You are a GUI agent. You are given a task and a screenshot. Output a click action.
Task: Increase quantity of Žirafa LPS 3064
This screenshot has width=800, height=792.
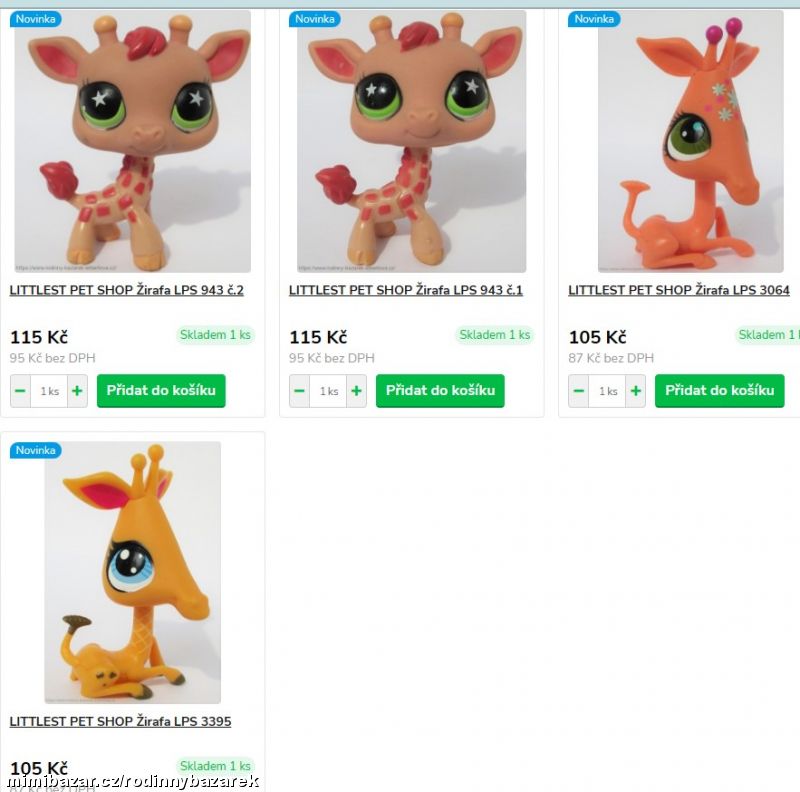[x=635, y=391]
